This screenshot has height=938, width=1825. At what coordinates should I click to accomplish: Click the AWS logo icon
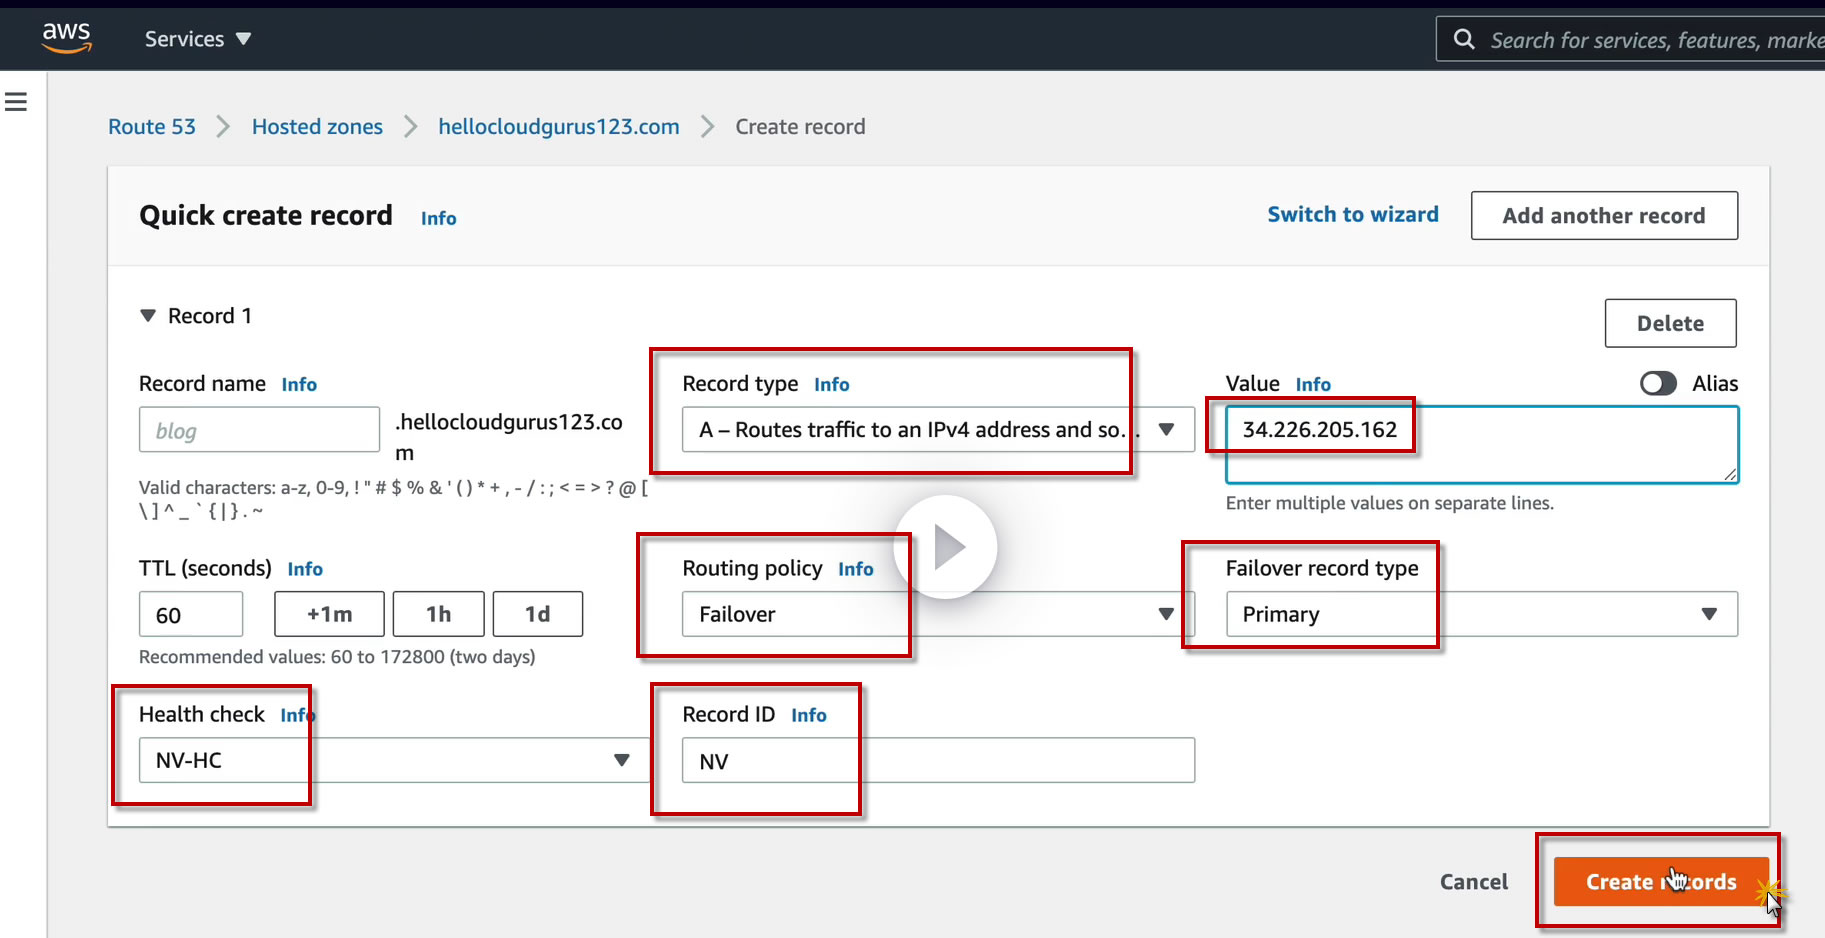pos(66,37)
